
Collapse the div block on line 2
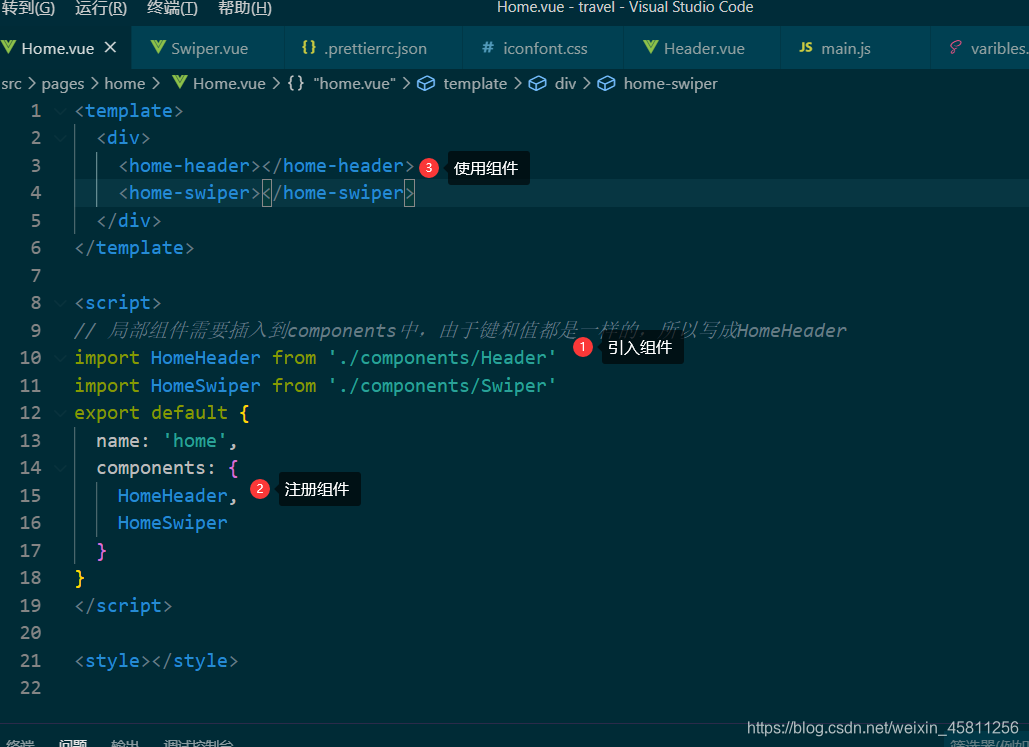(60, 139)
